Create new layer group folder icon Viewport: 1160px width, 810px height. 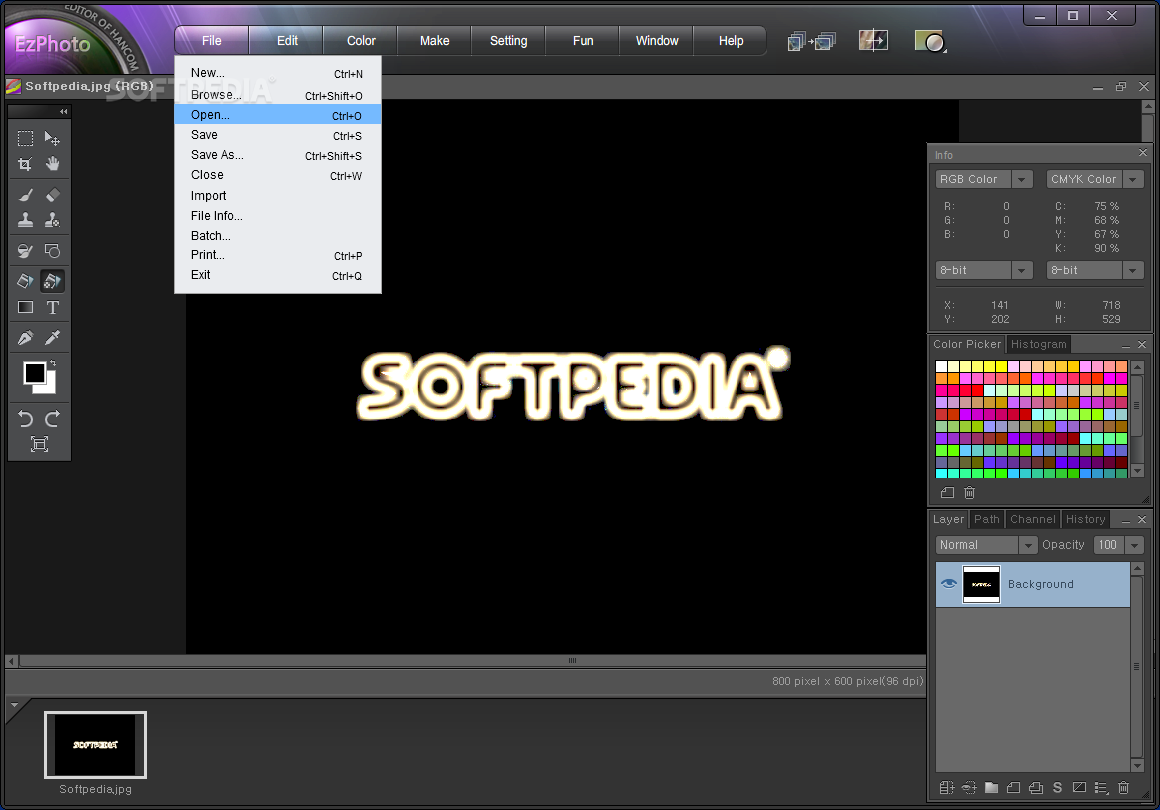pyautogui.click(x=991, y=788)
